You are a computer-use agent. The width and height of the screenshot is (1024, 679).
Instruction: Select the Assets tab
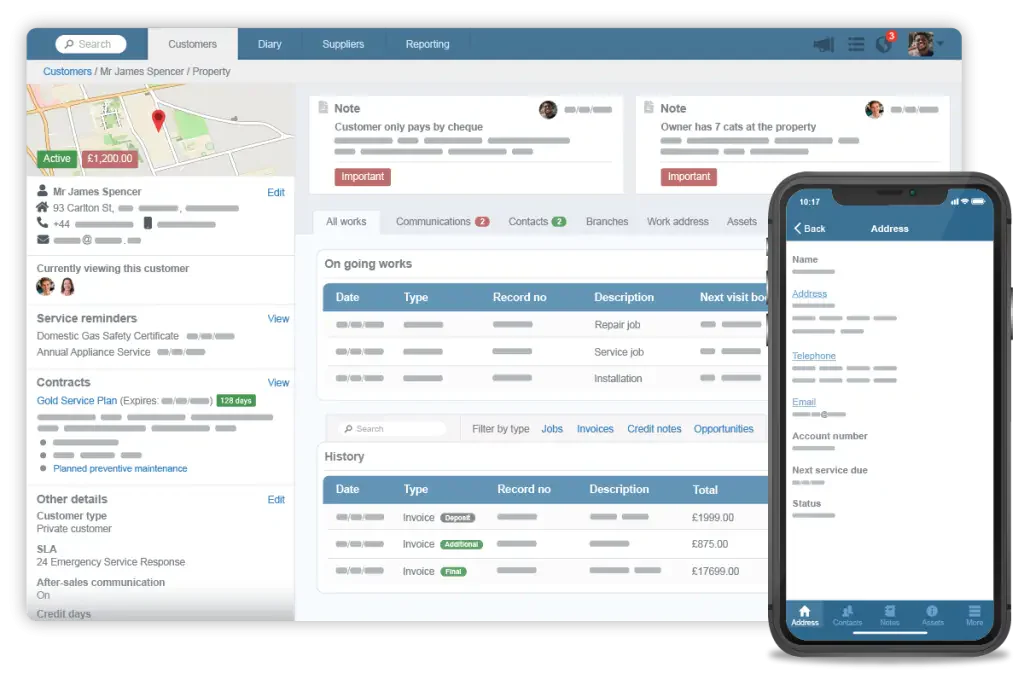741,222
